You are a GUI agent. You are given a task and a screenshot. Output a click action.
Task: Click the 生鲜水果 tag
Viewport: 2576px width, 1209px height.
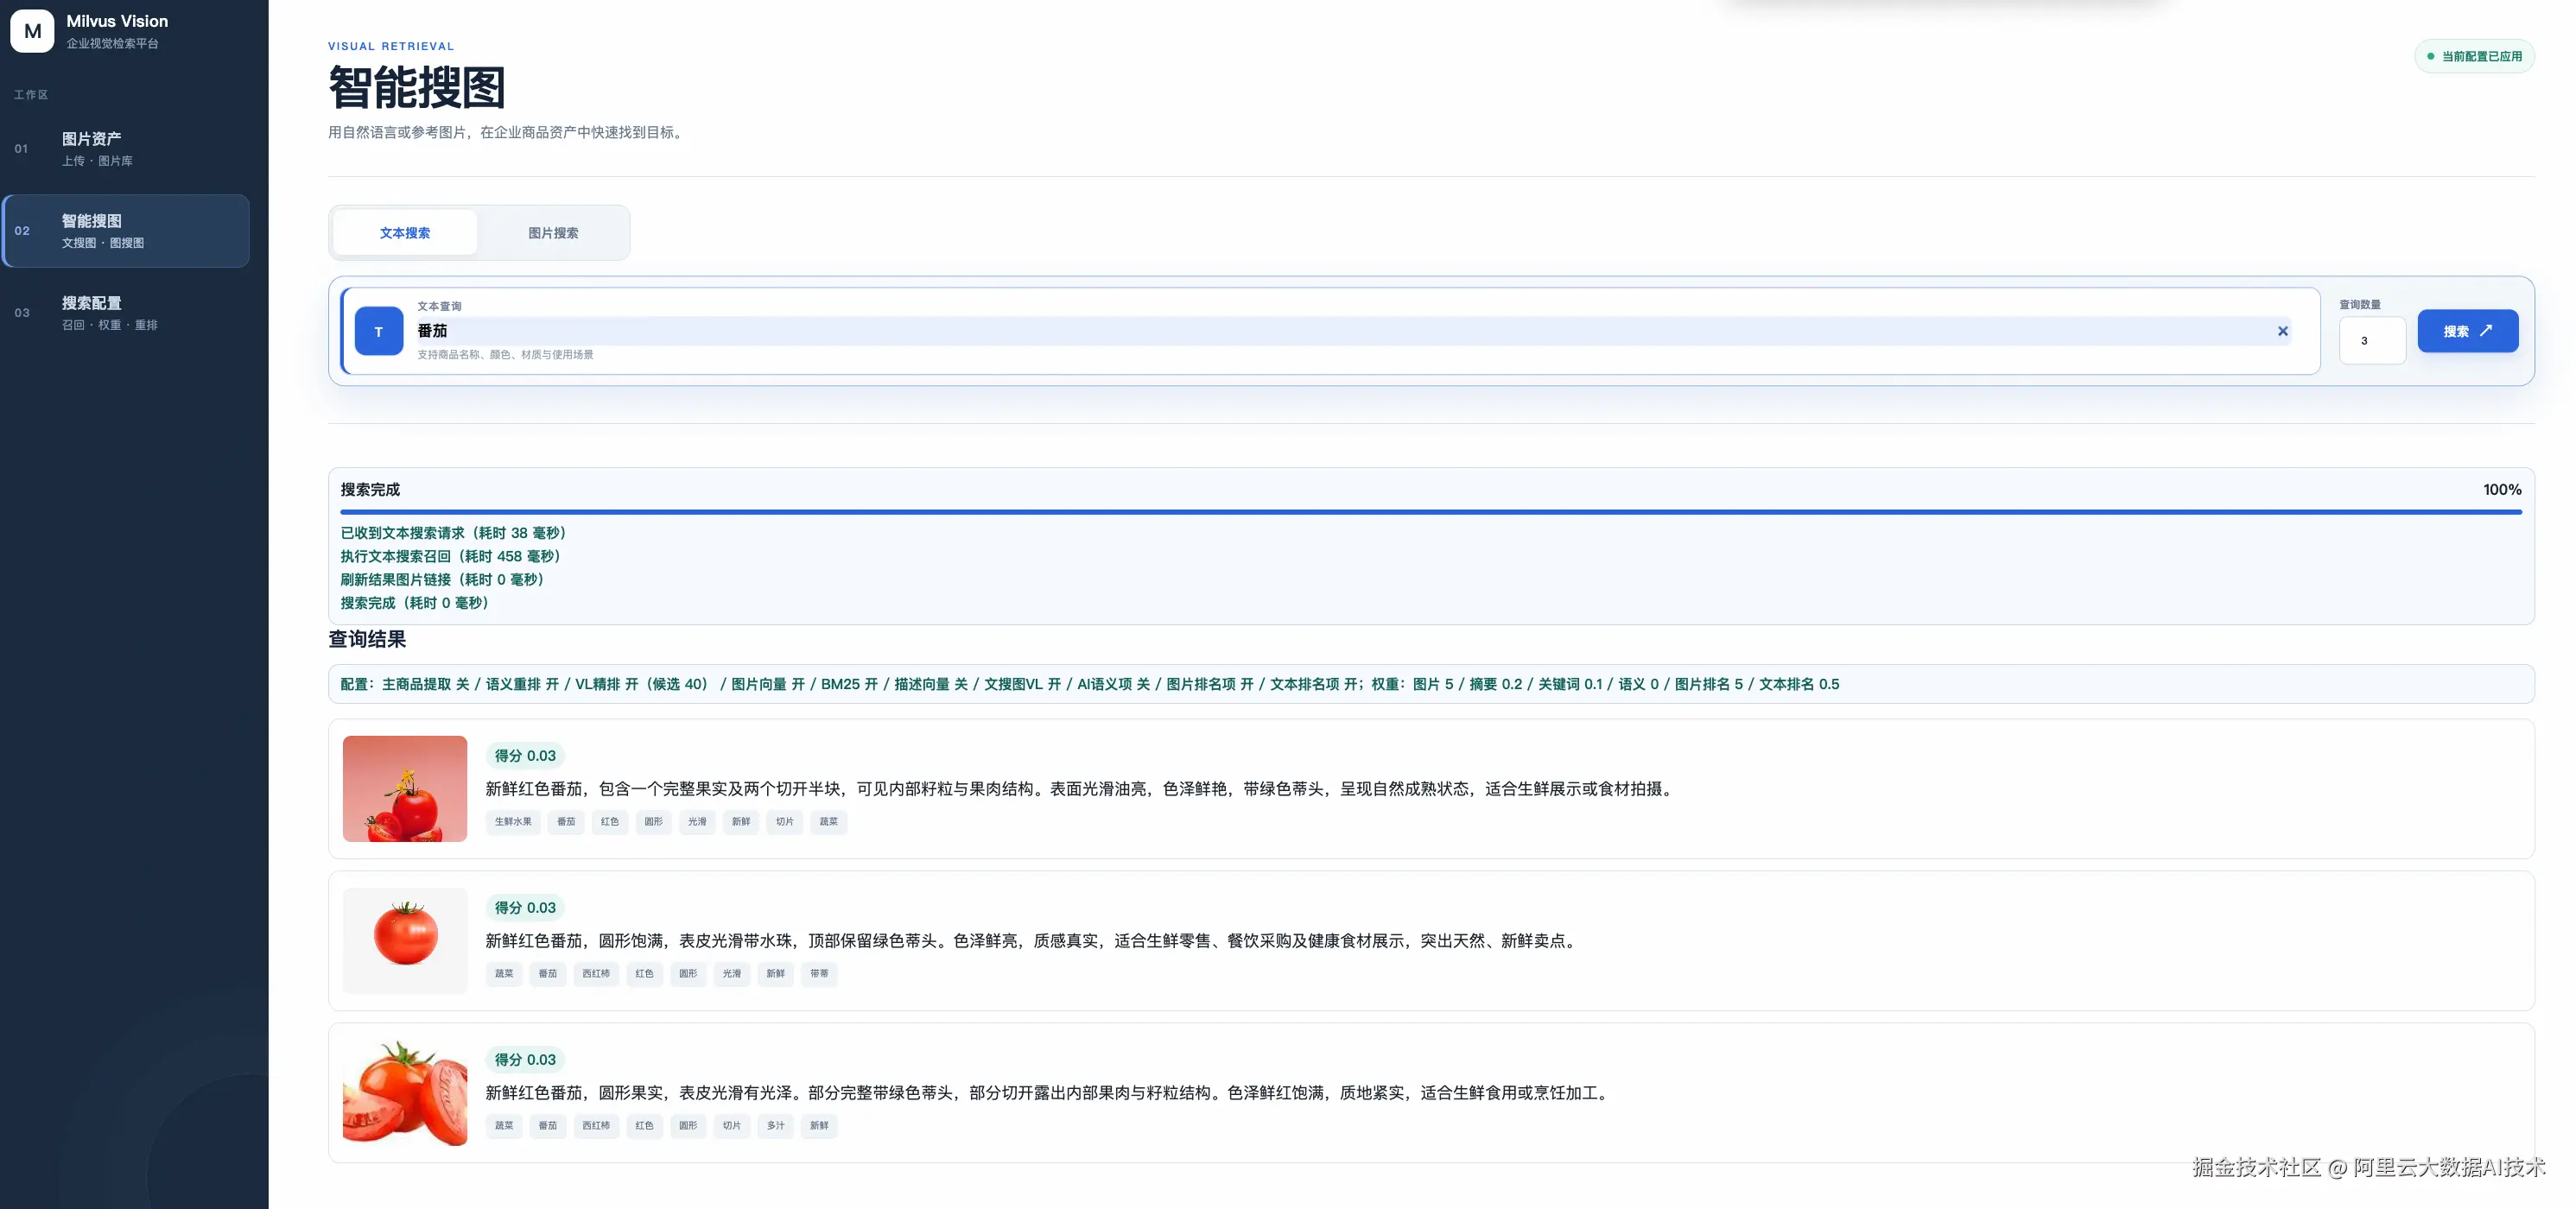(513, 822)
